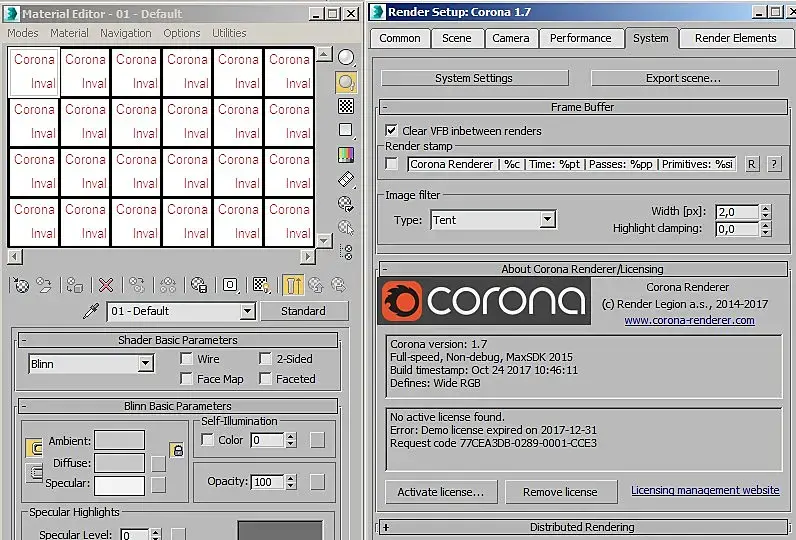Click Specular color swatch
This screenshot has height=540, width=796.
pyautogui.click(x=119, y=485)
